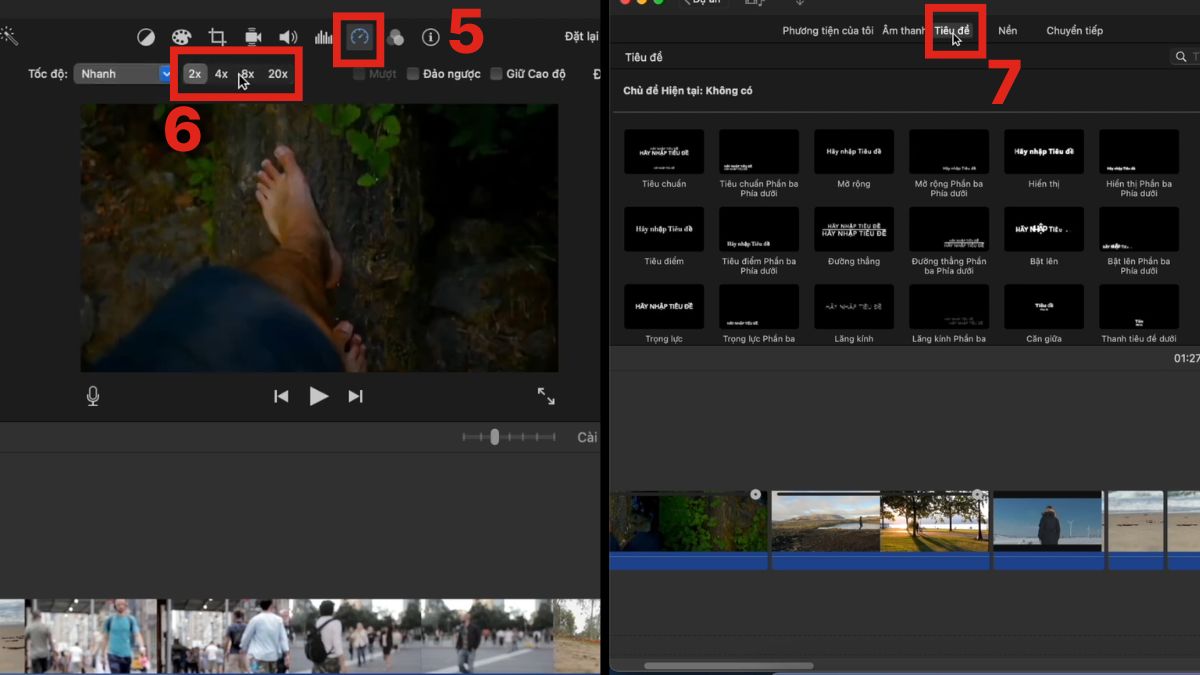Viewport: 1200px width, 675px height.
Task: Open the clip information icon
Action: click(x=431, y=38)
